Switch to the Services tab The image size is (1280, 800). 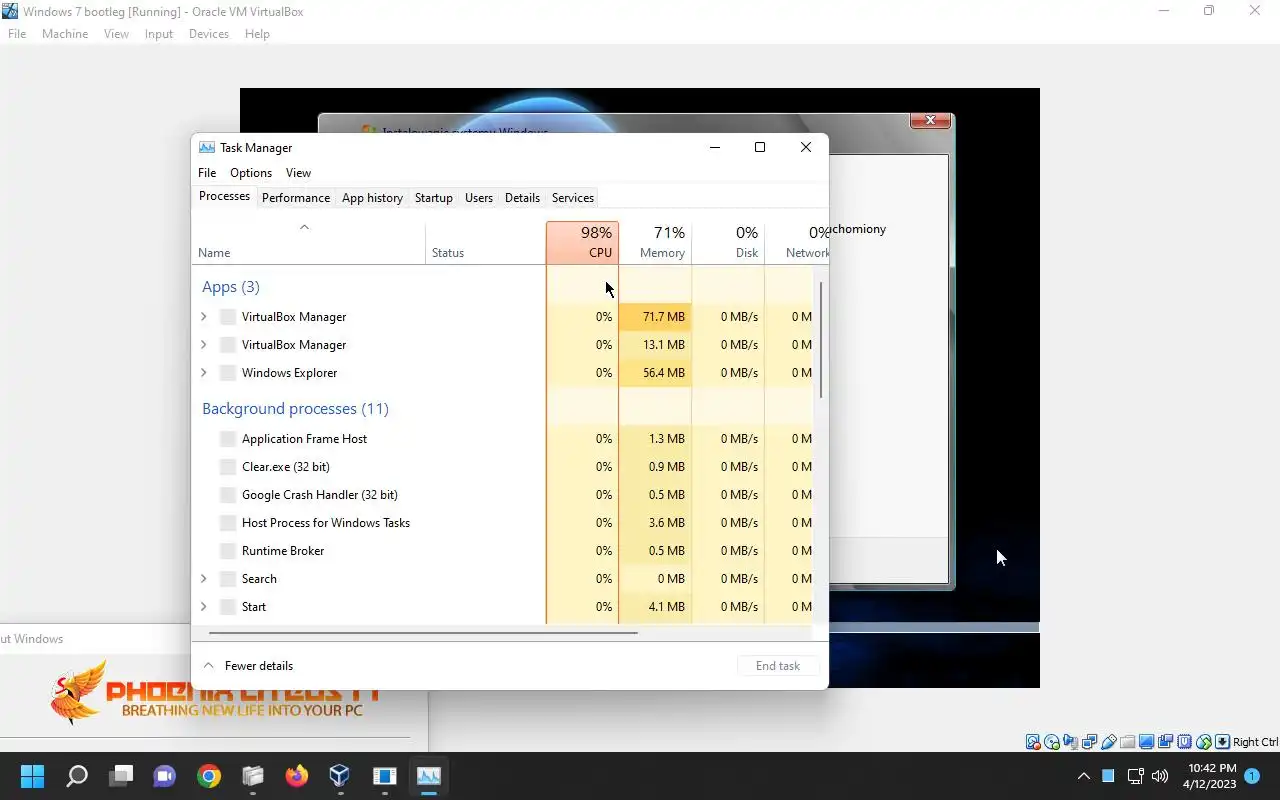pos(573,198)
